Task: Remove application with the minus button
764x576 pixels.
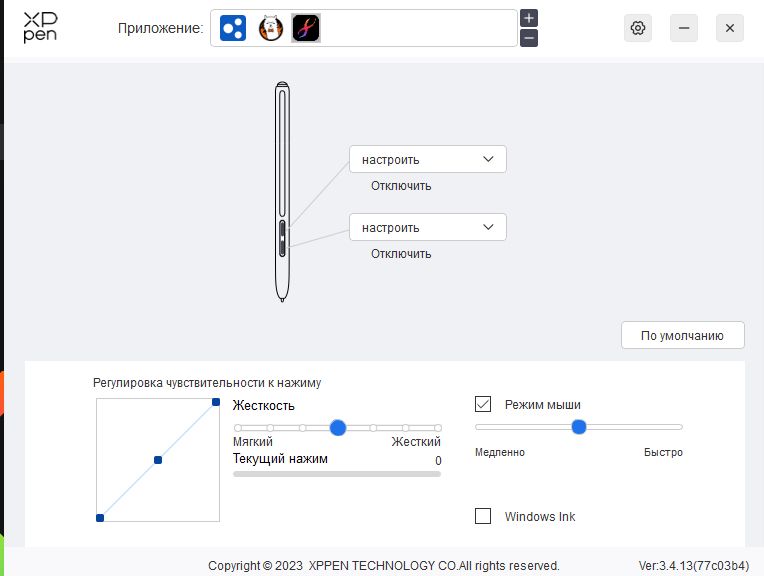Action: [x=529, y=38]
